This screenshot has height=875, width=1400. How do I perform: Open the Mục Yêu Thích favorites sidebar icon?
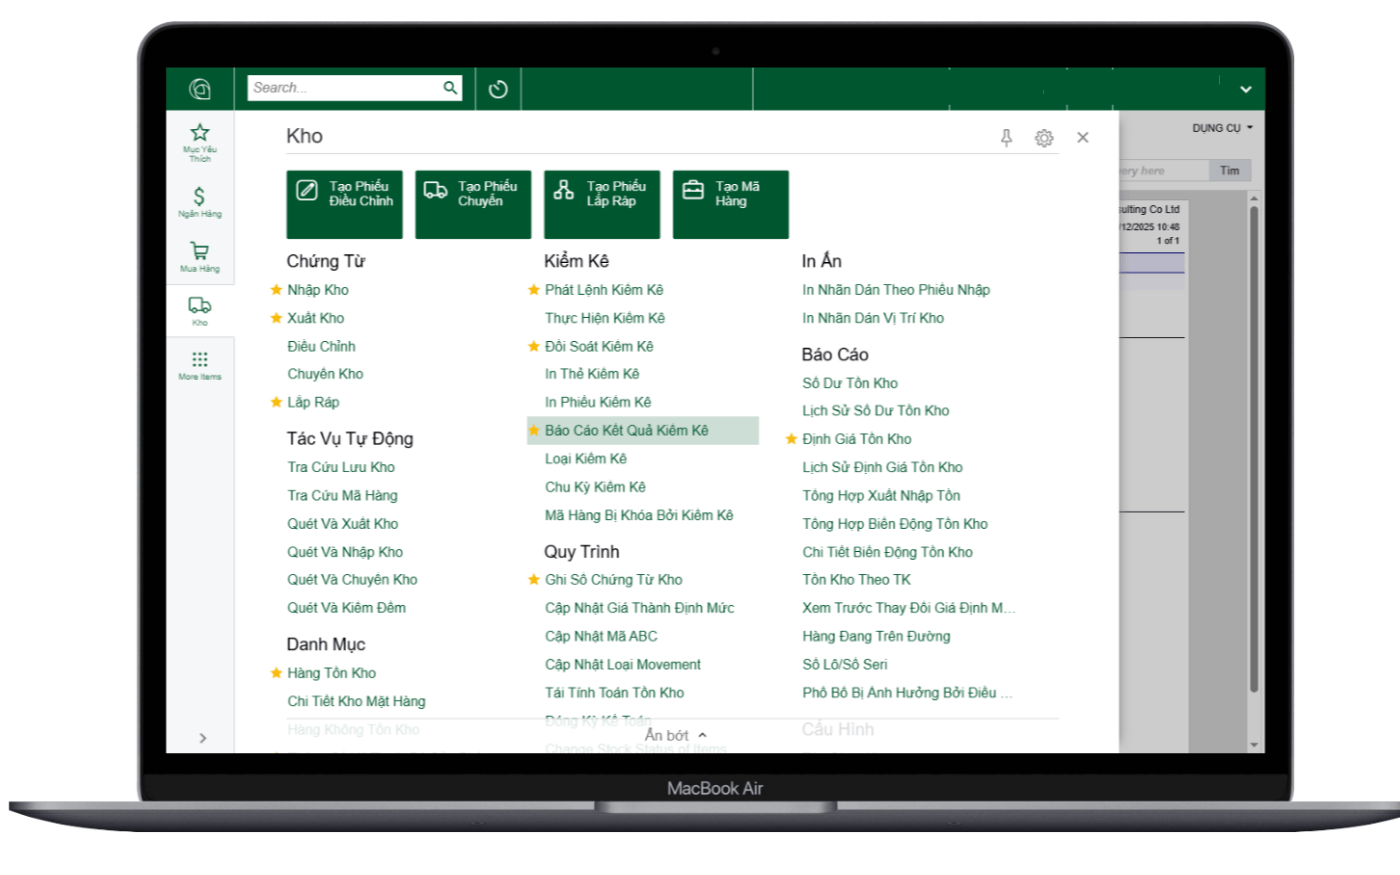[200, 139]
